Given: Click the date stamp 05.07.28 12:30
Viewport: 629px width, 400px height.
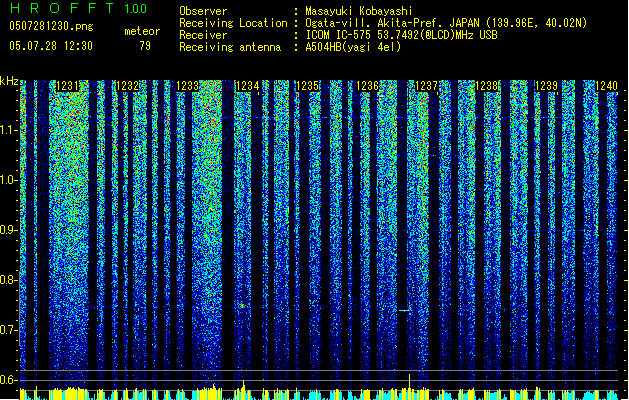Looking at the screenshot, I should [51, 46].
